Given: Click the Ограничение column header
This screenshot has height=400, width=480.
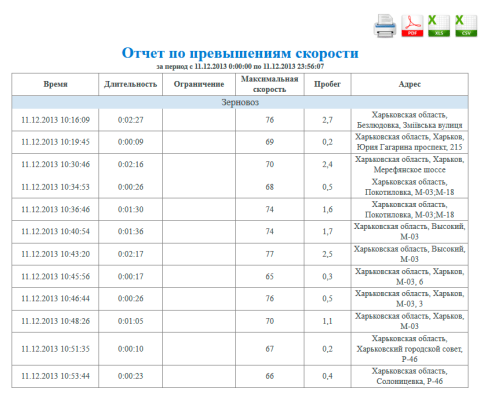Looking at the screenshot, I should click(x=199, y=84).
